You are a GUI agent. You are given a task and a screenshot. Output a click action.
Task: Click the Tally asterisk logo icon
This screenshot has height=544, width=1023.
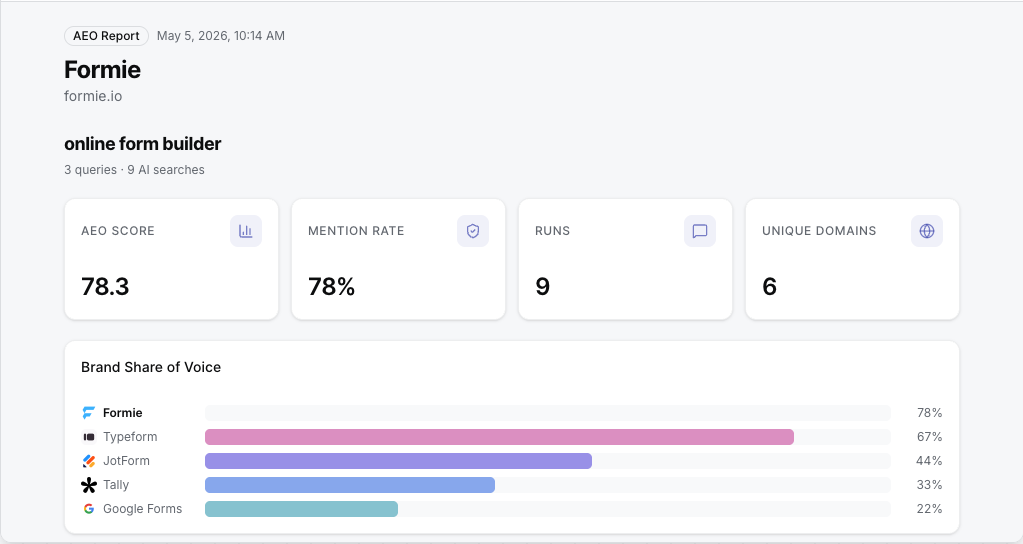tap(89, 485)
